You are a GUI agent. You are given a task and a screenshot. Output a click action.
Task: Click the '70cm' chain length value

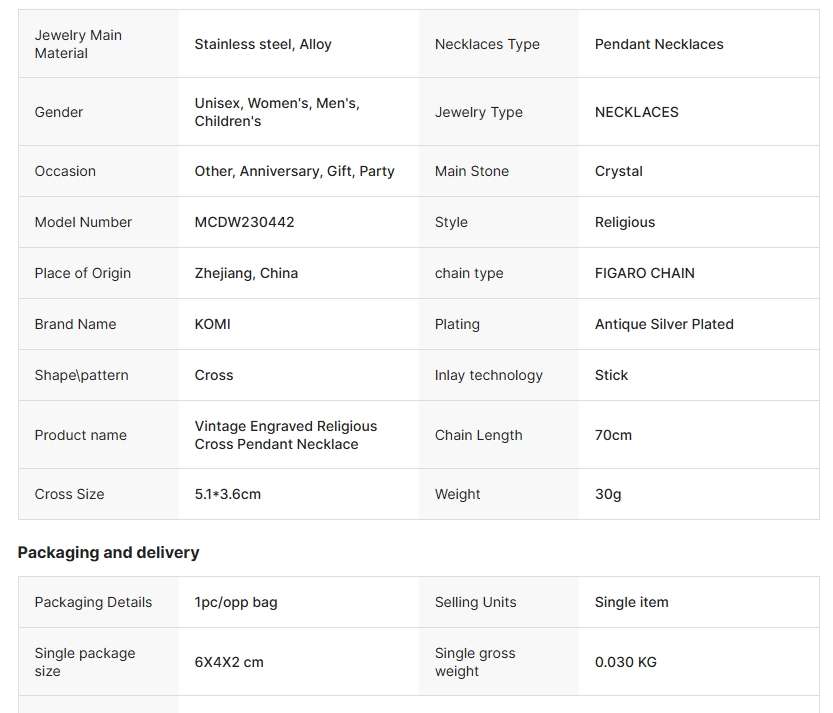pos(613,435)
